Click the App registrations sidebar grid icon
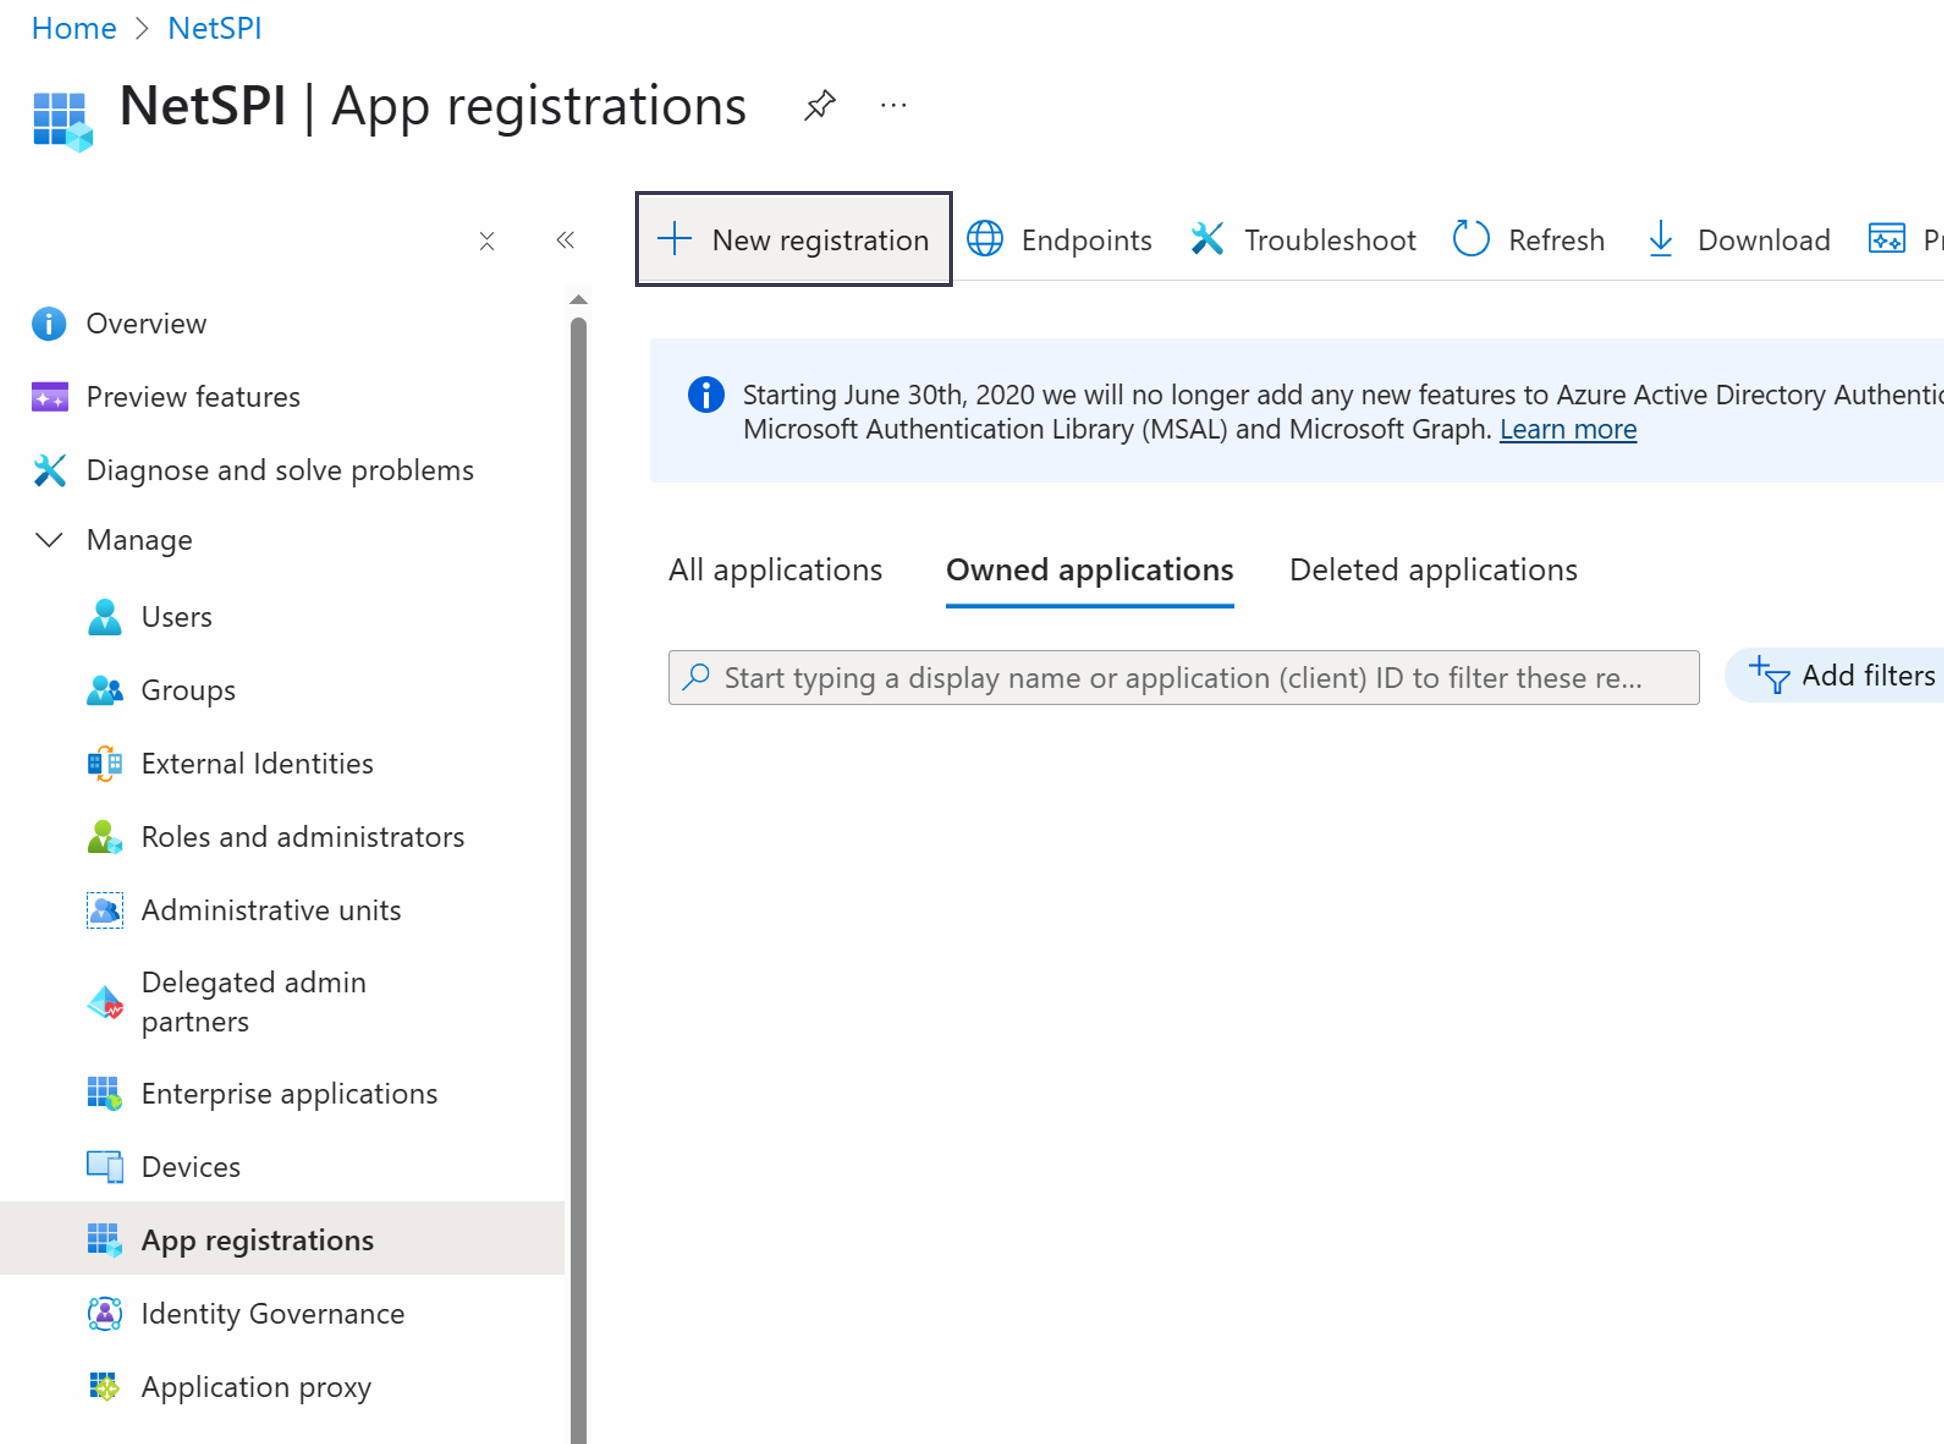The width and height of the screenshot is (1944, 1444). [x=105, y=1240]
